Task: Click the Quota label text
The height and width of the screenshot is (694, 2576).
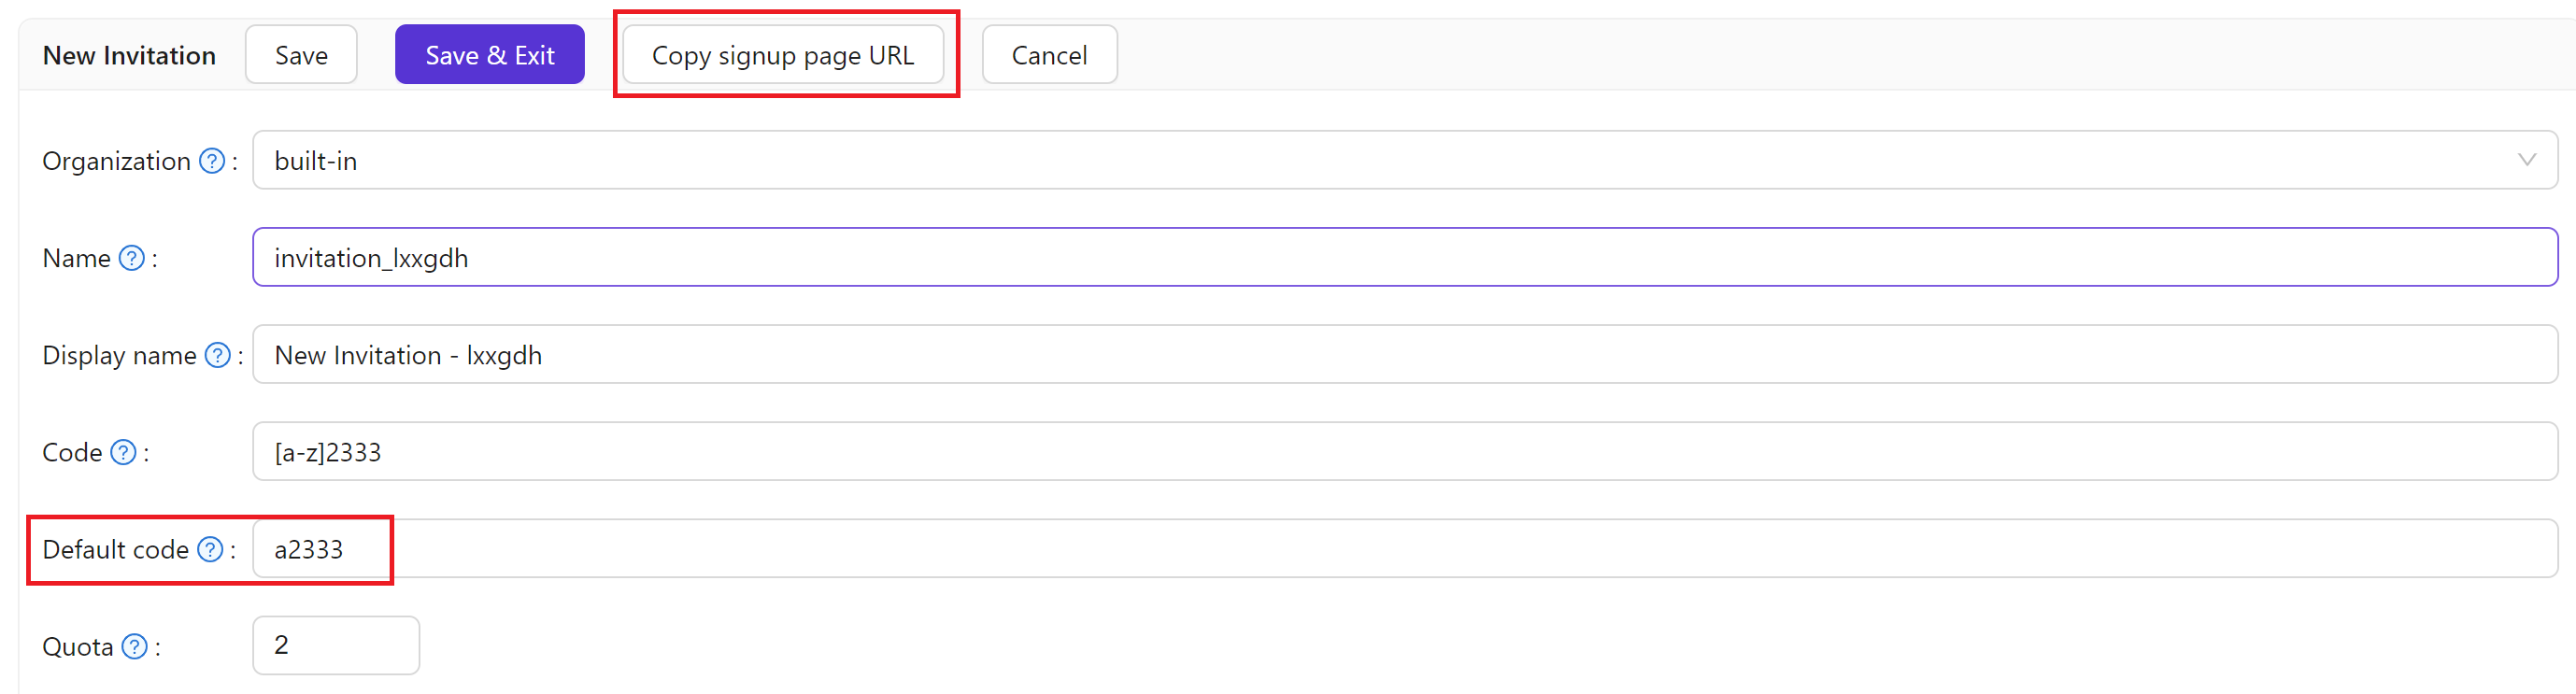Action: click(x=77, y=647)
